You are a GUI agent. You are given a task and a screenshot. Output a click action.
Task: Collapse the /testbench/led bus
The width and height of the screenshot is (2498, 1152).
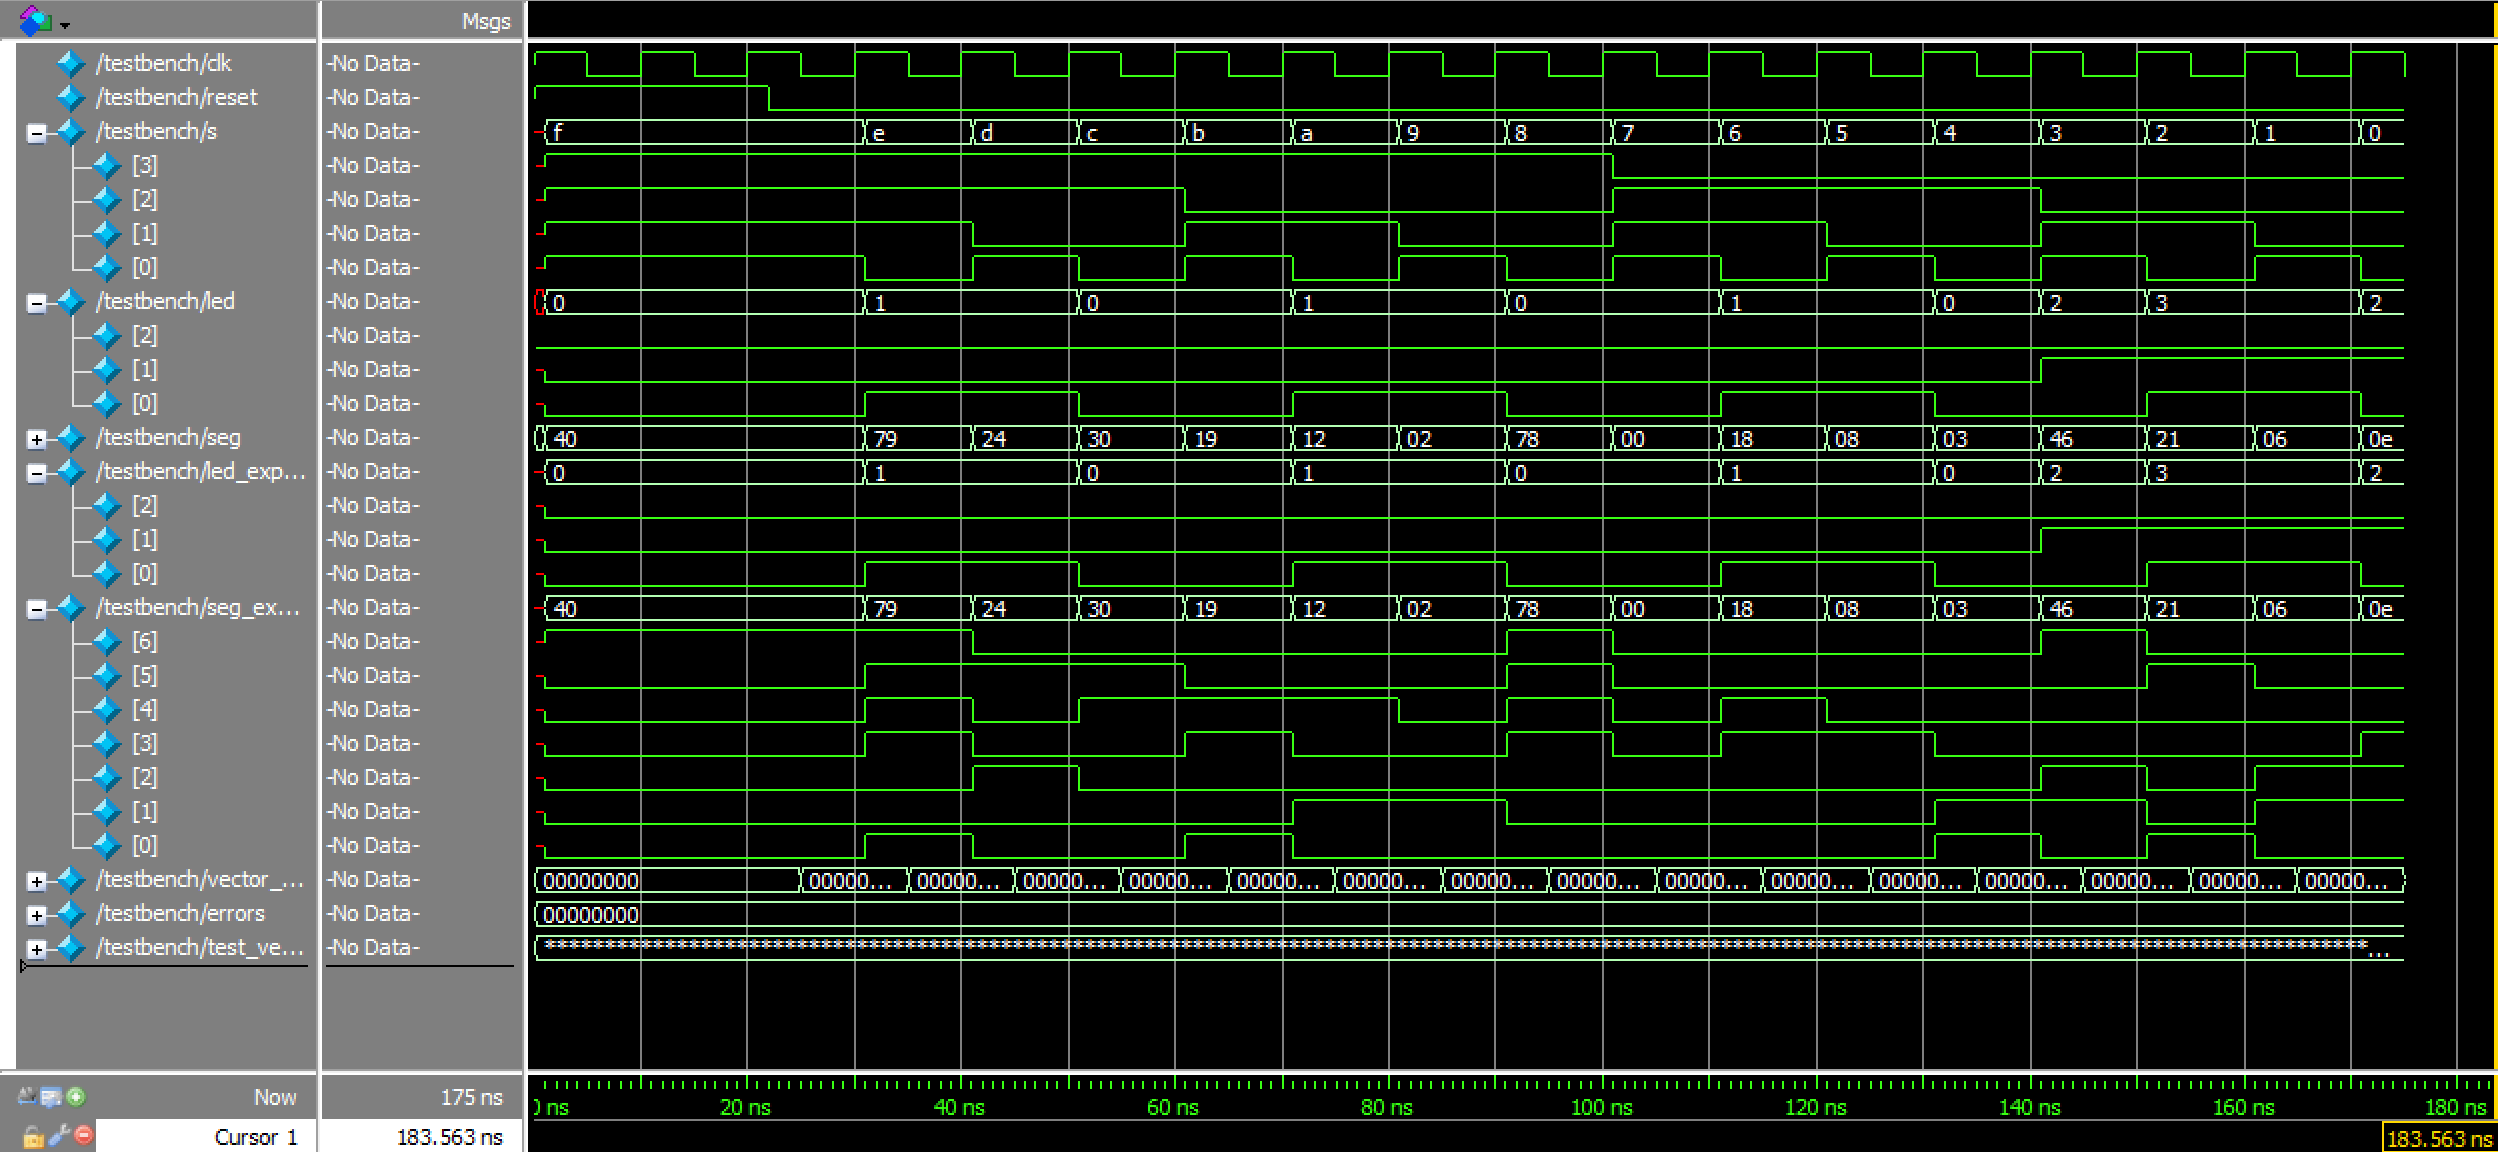[x=36, y=303]
